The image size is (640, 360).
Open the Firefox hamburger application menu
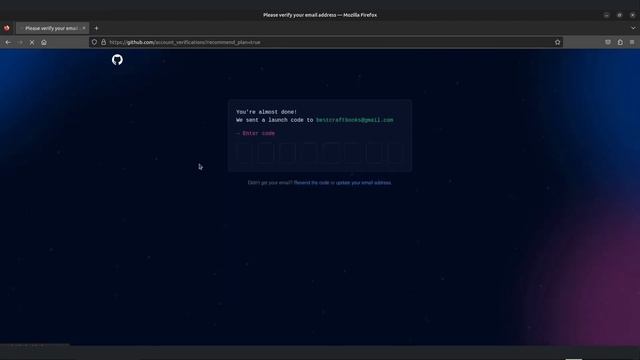[632, 42]
